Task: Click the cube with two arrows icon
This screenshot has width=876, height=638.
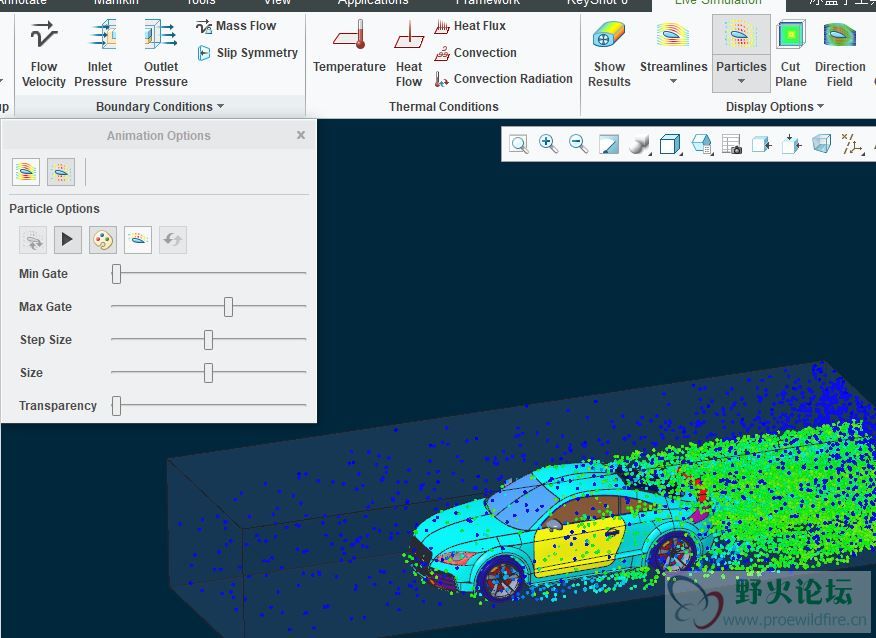Action: (792, 144)
